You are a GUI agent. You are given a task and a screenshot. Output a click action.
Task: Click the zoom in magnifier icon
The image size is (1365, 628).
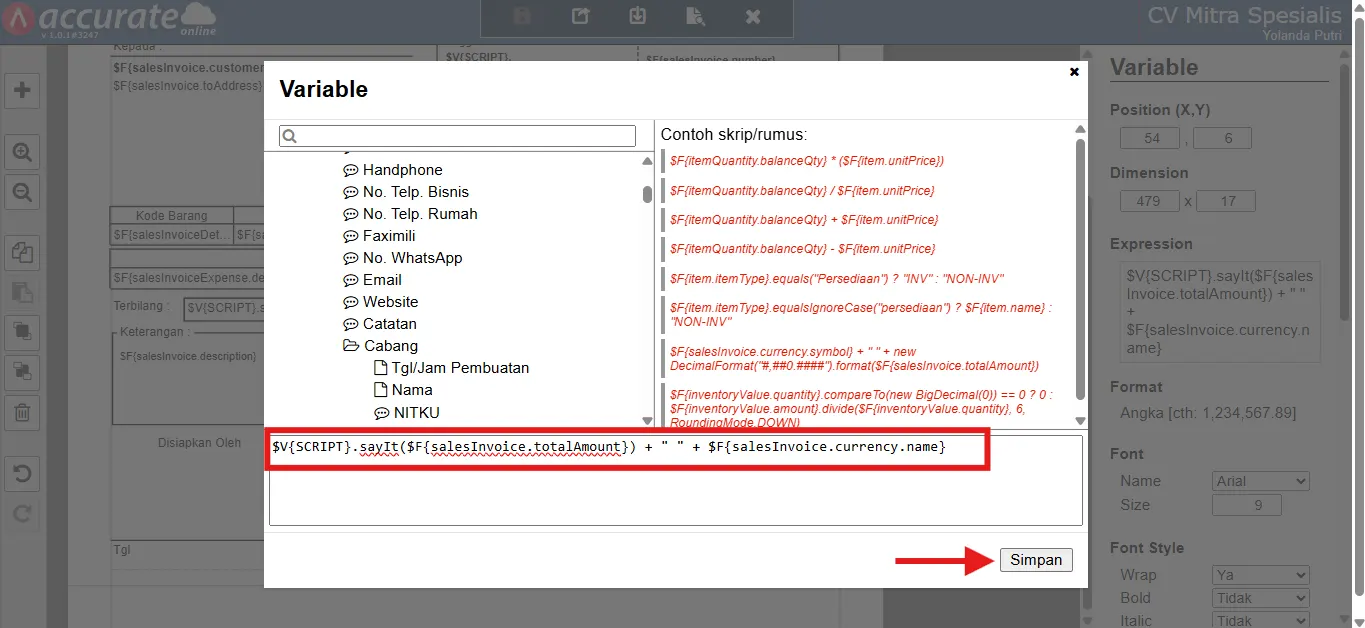pos(22,153)
